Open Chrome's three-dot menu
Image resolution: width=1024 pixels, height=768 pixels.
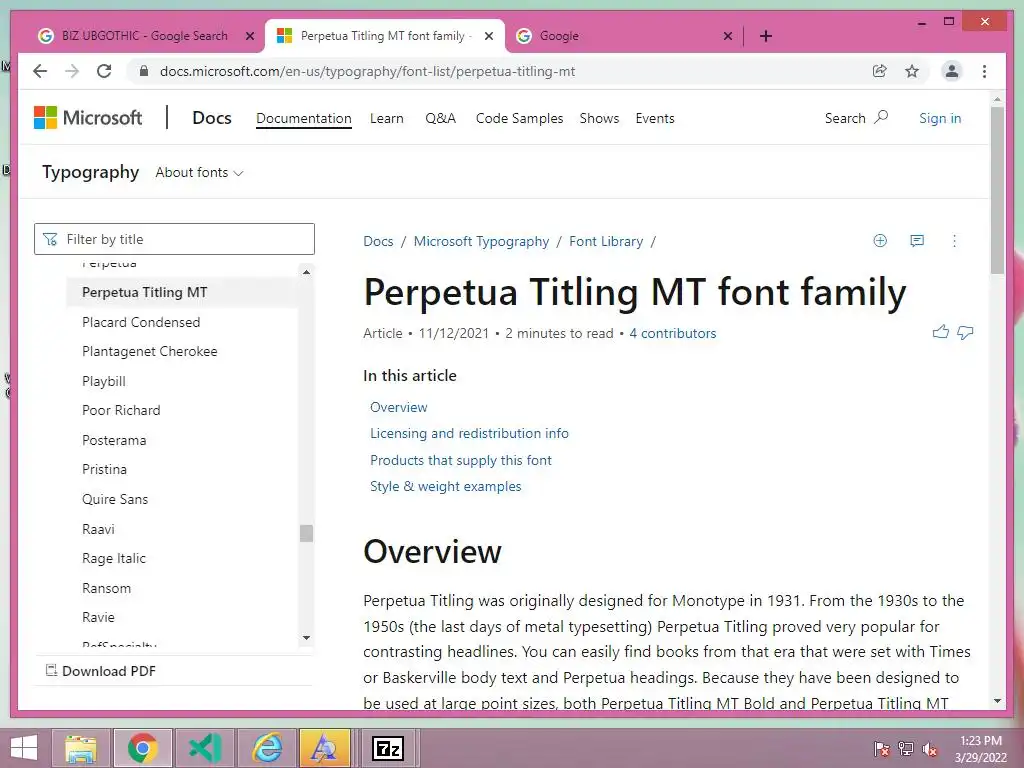tap(984, 71)
